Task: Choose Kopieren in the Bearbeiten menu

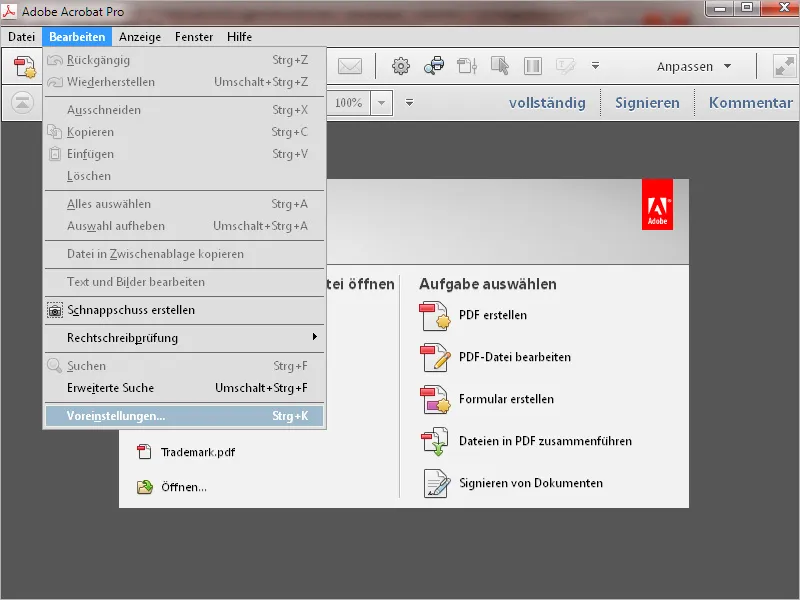Action: 184,132
